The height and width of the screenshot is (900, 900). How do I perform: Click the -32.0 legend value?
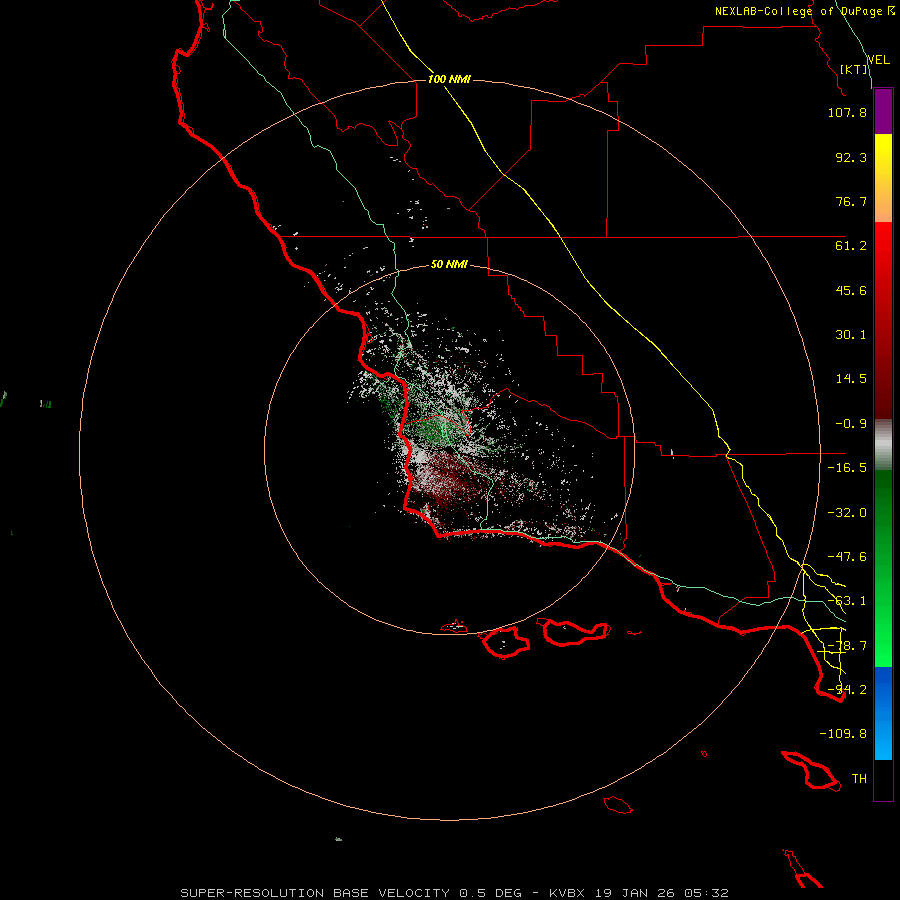tap(847, 513)
